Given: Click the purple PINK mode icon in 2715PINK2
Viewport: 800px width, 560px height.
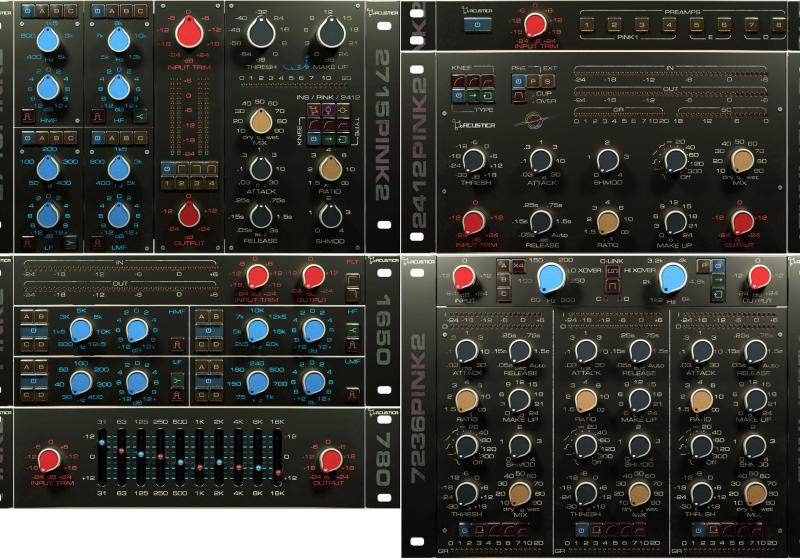Looking at the screenshot, I should (329, 110).
